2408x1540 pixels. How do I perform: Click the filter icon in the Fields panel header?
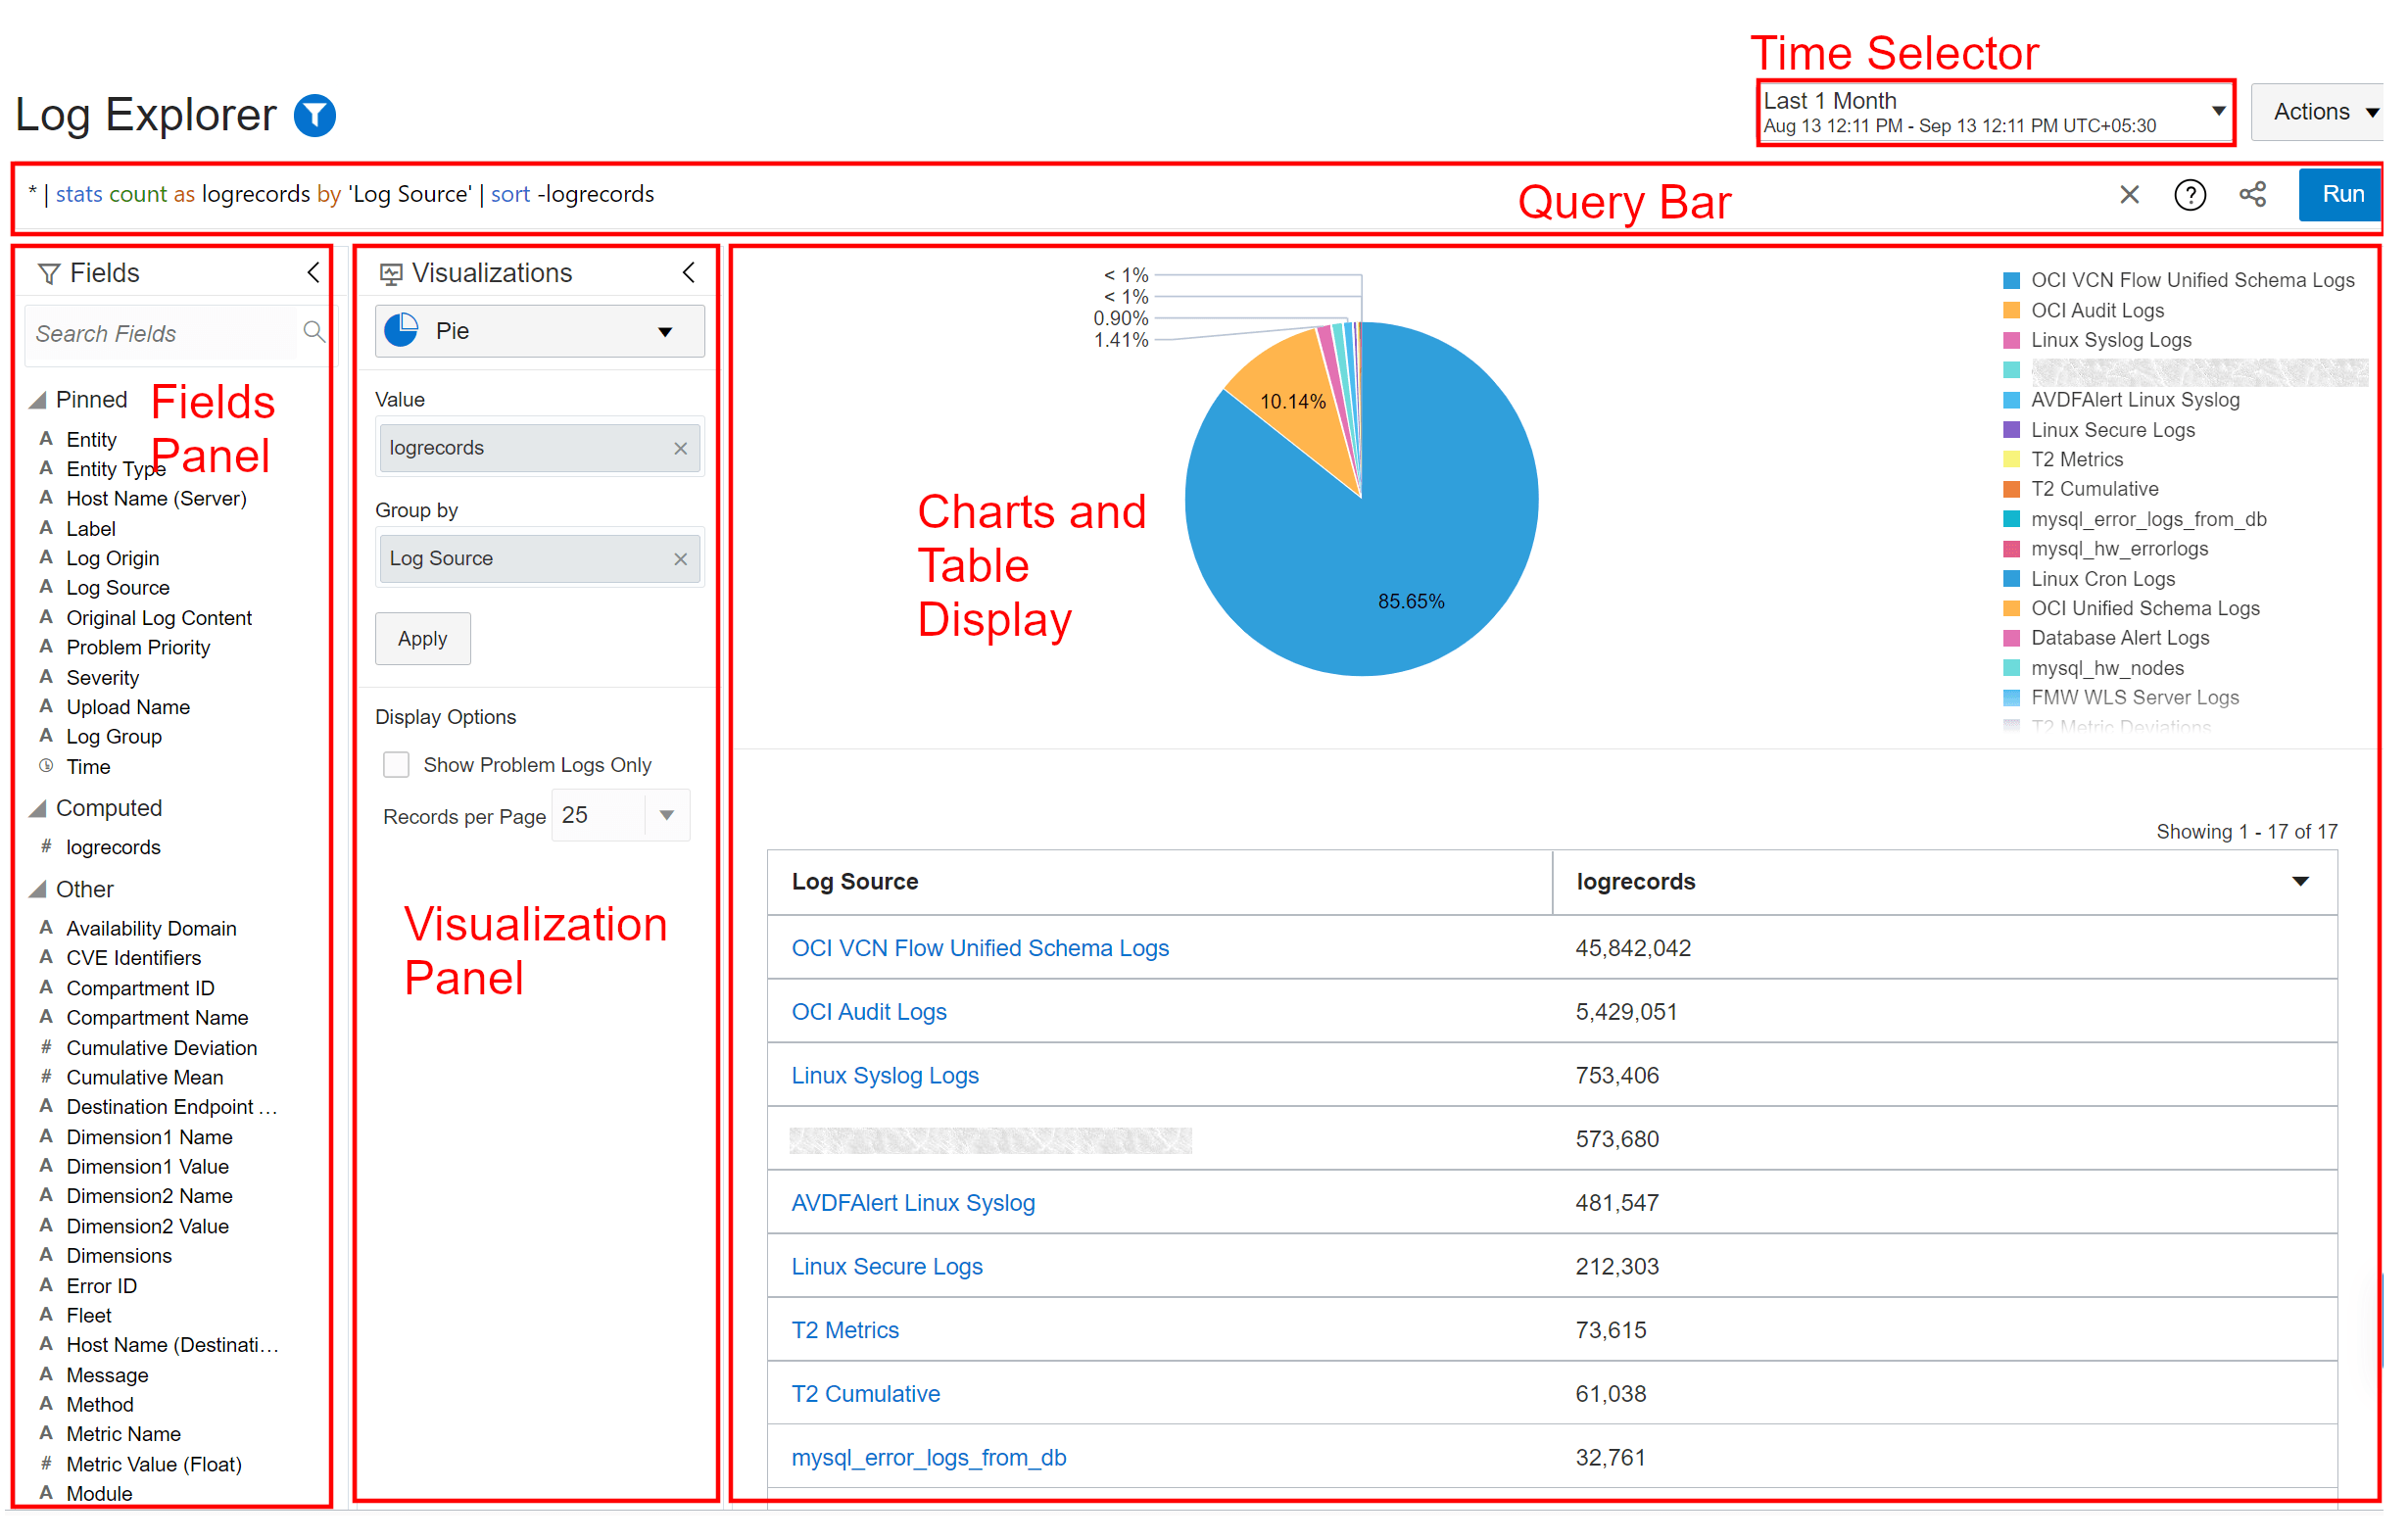tap(48, 271)
